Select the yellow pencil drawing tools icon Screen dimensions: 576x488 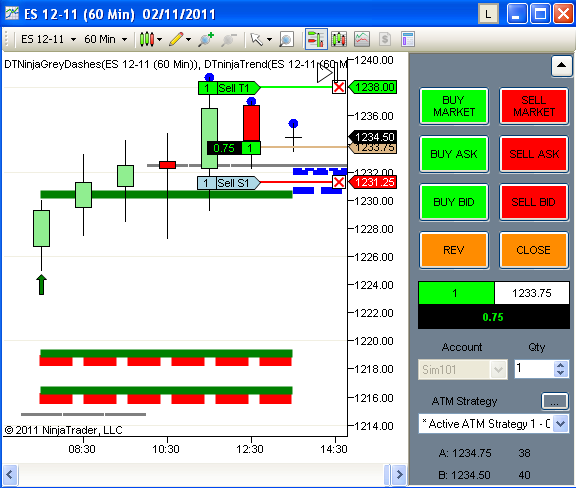point(176,39)
